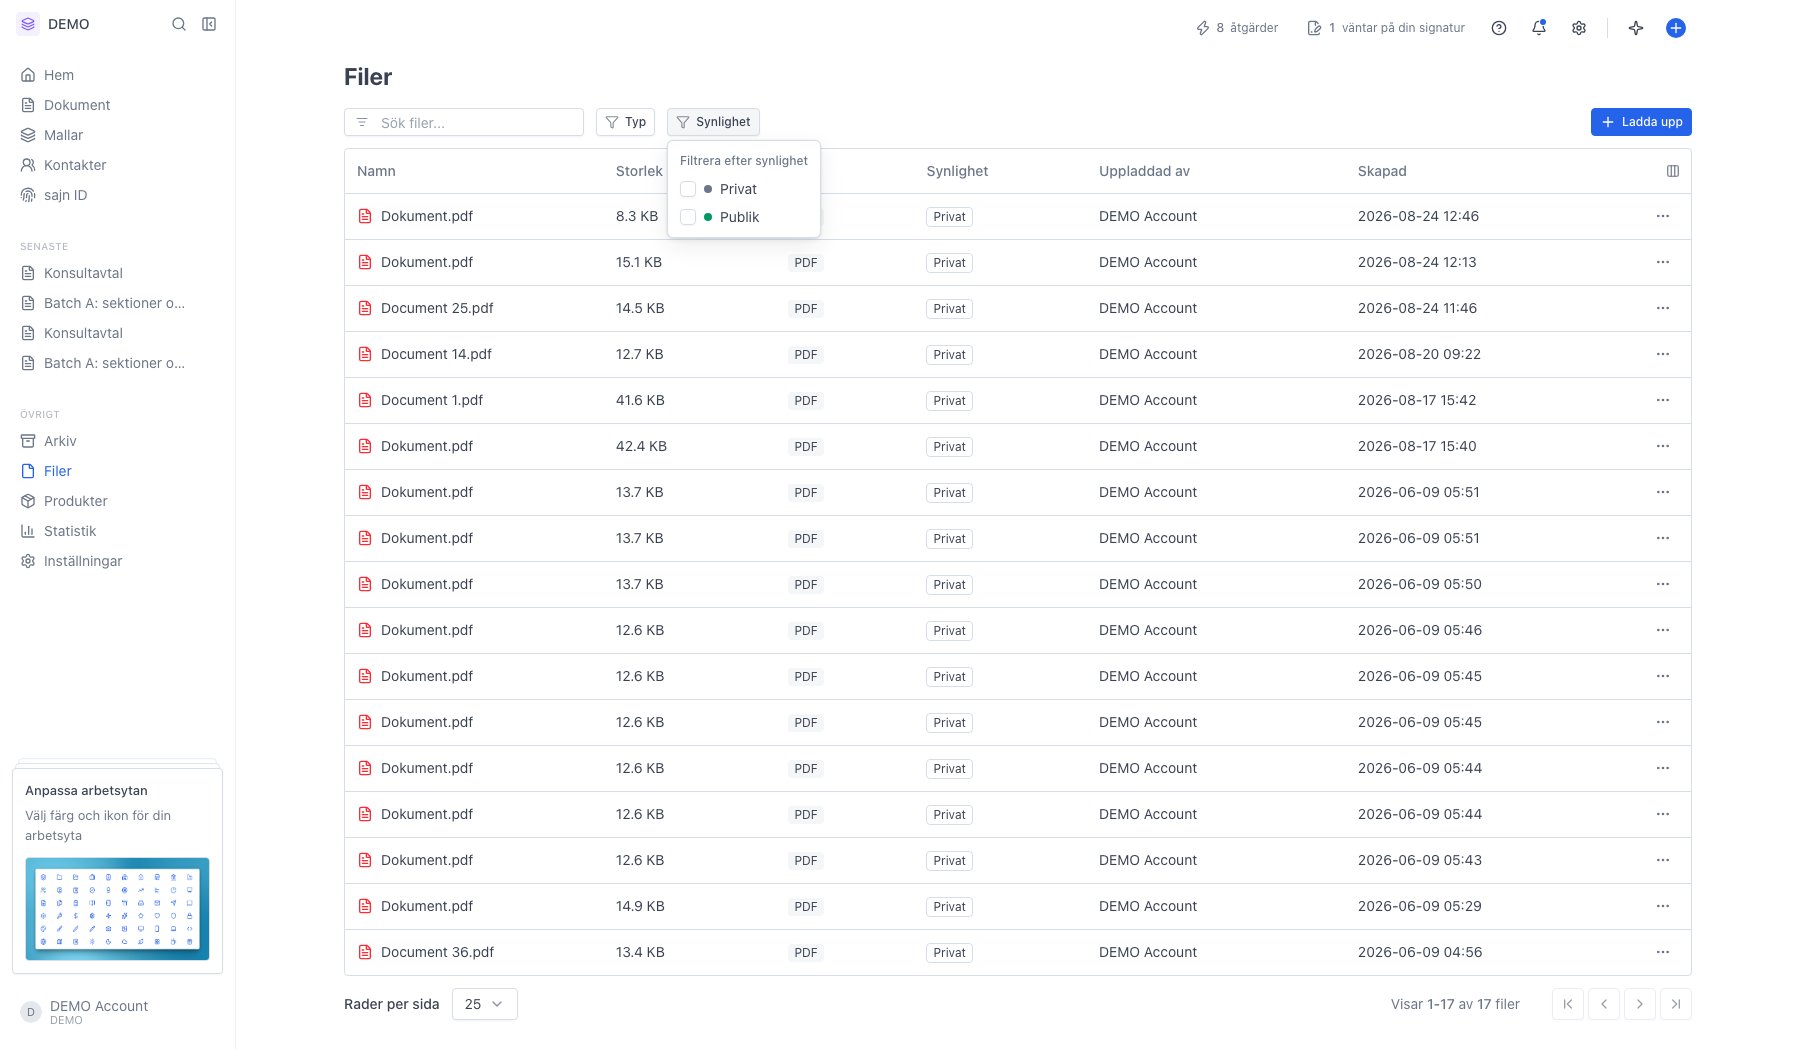Go to first page arrow
The image size is (1800, 1050).
coord(1568,1004)
